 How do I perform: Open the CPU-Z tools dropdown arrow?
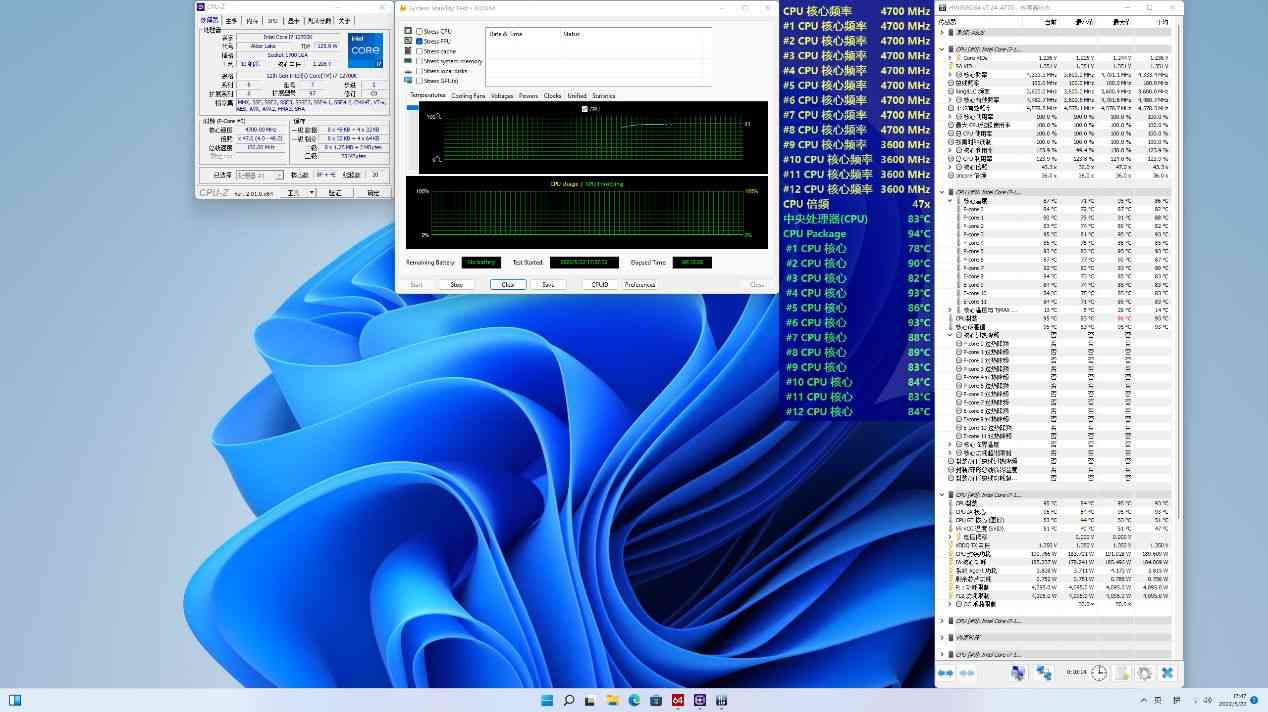(x=312, y=192)
